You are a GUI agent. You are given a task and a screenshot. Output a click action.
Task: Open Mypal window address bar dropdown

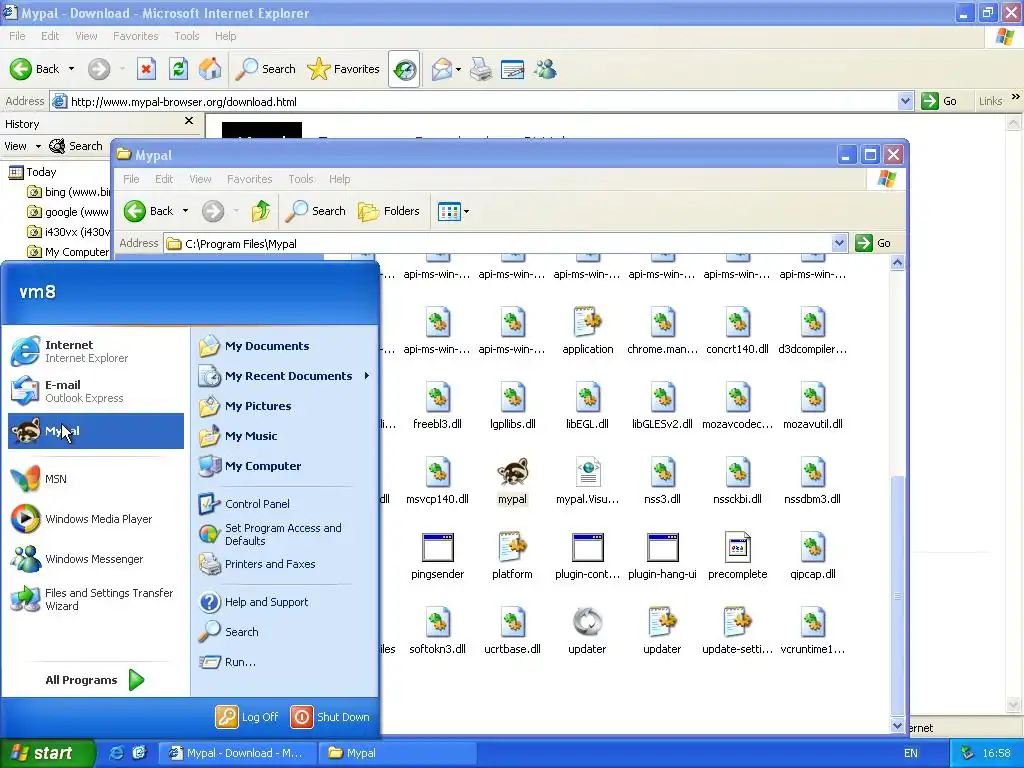(839, 244)
